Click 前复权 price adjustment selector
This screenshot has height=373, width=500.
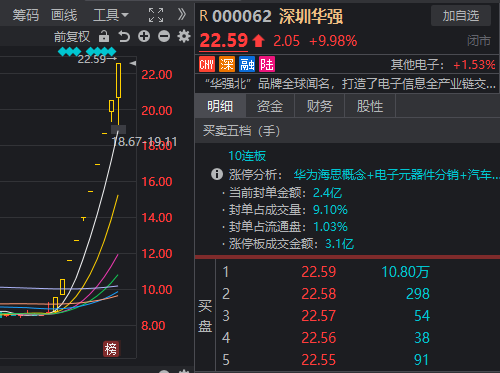tap(72, 36)
